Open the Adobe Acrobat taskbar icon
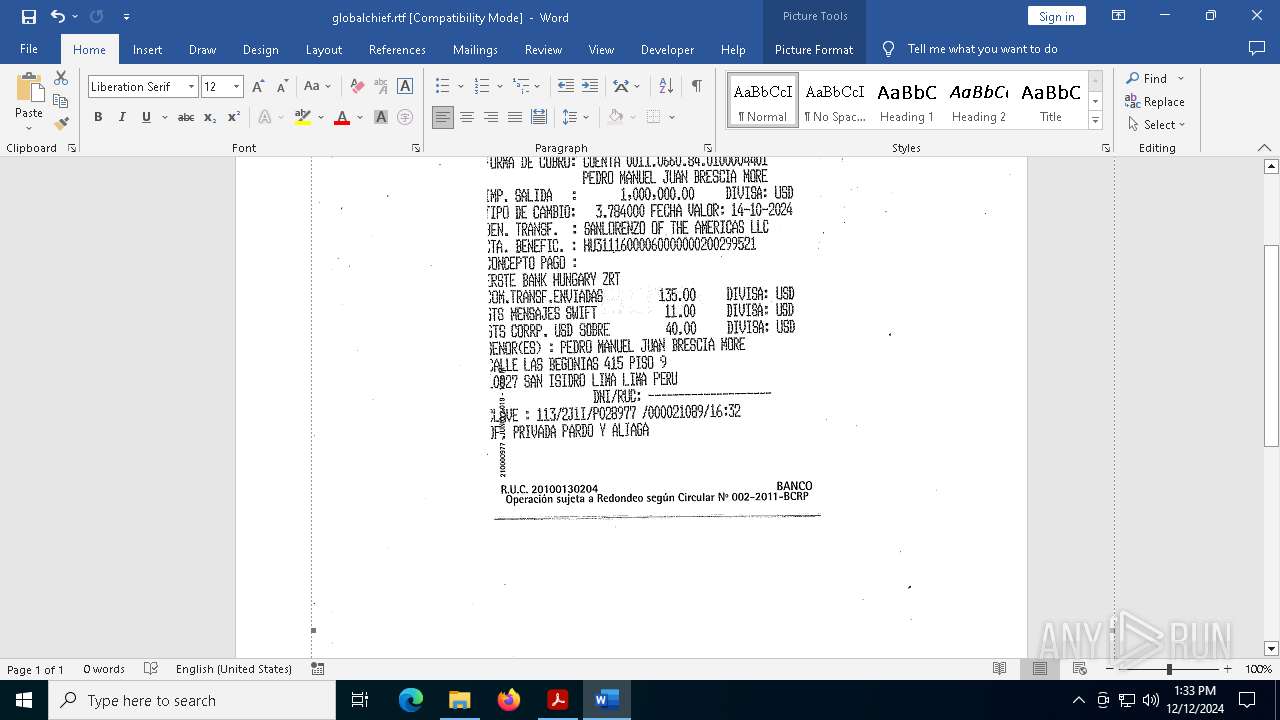This screenshot has width=1280, height=720. [x=557, y=700]
